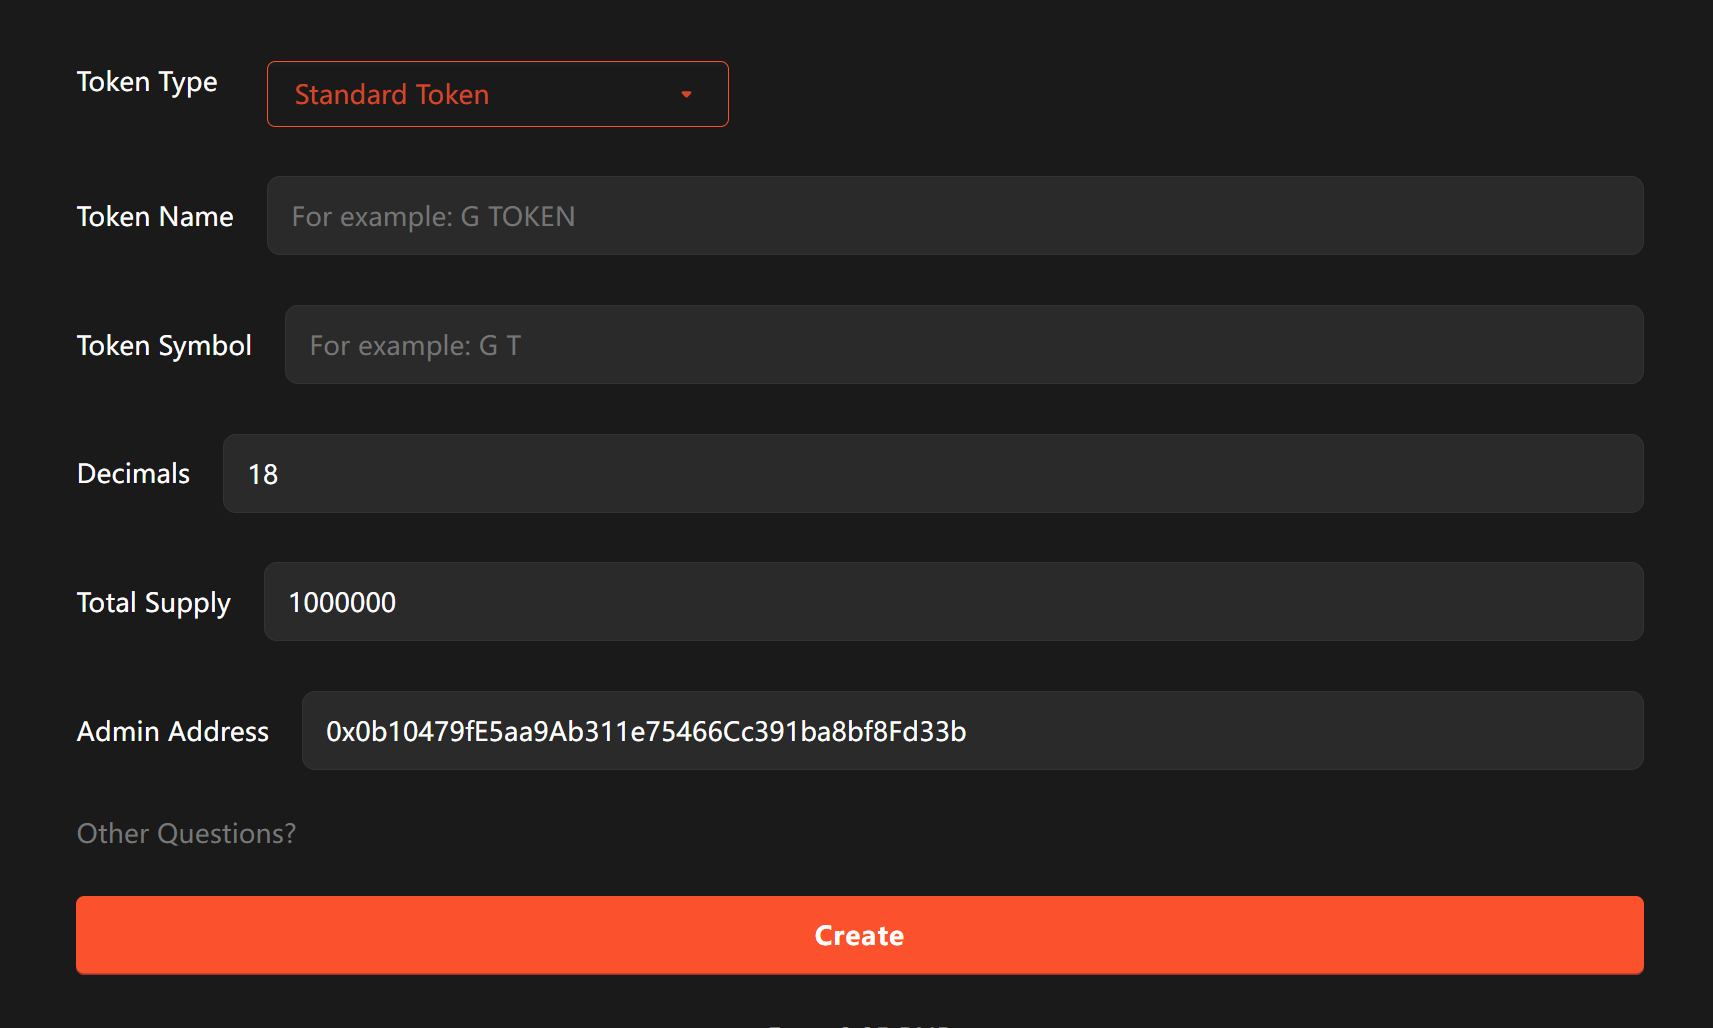Click the chevron arrow beside Standard Token
This screenshot has width=1713, height=1028.
tap(686, 93)
